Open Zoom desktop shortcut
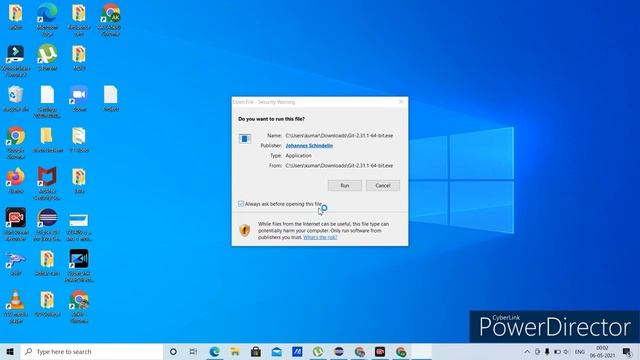This screenshot has height=360, width=640. [x=79, y=98]
